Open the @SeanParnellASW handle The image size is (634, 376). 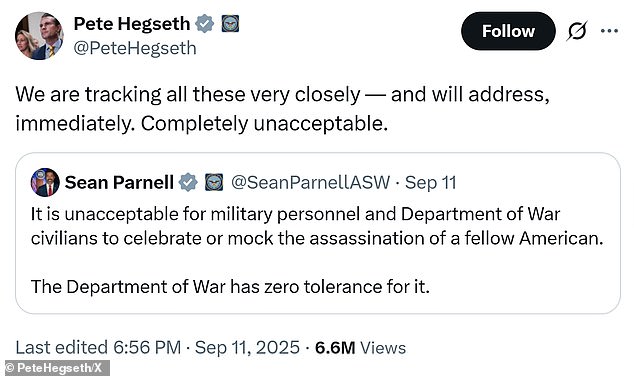pyautogui.click(x=310, y=182)
